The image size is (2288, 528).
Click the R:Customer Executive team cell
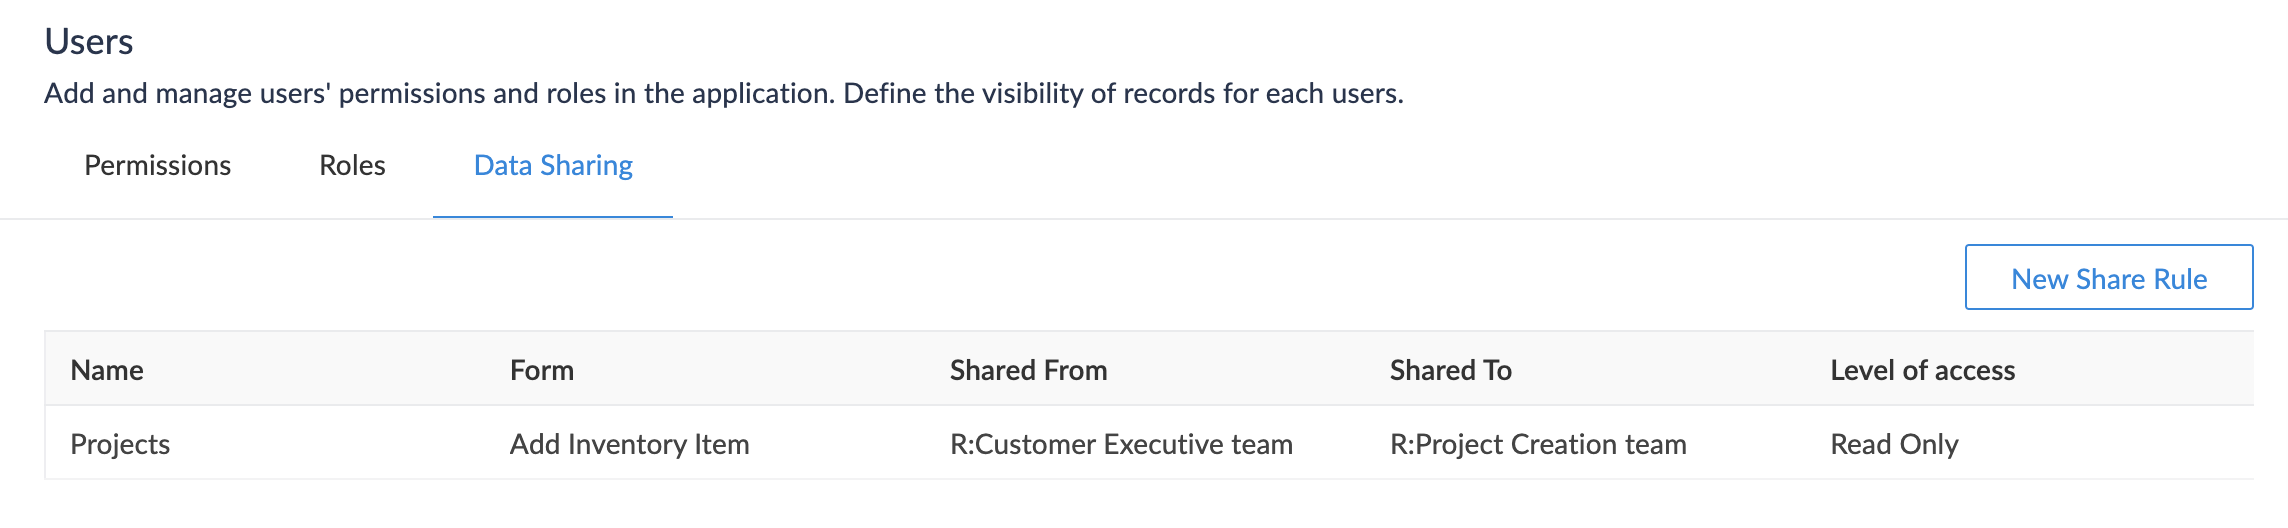[1121, 444]
